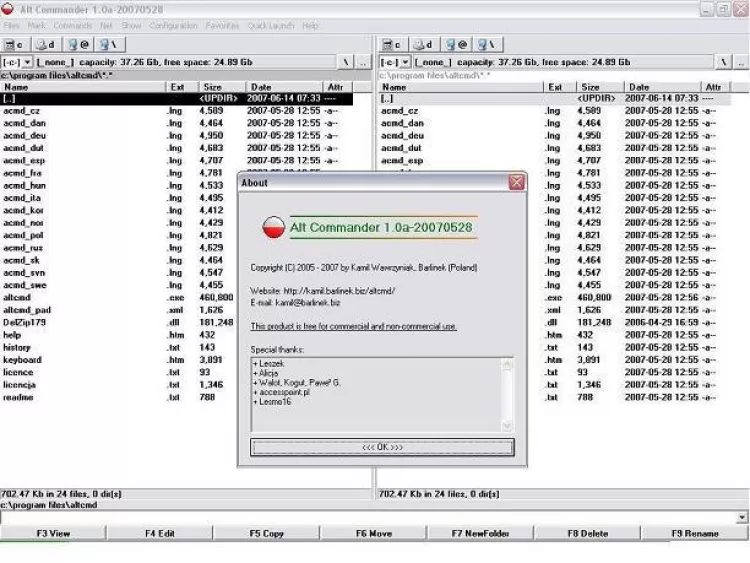Image resolution: width=750 pixels, height=563 pixels.
Task: Open network drive \ in right panel
Action: pyautogui.click(x=488, y=44)
